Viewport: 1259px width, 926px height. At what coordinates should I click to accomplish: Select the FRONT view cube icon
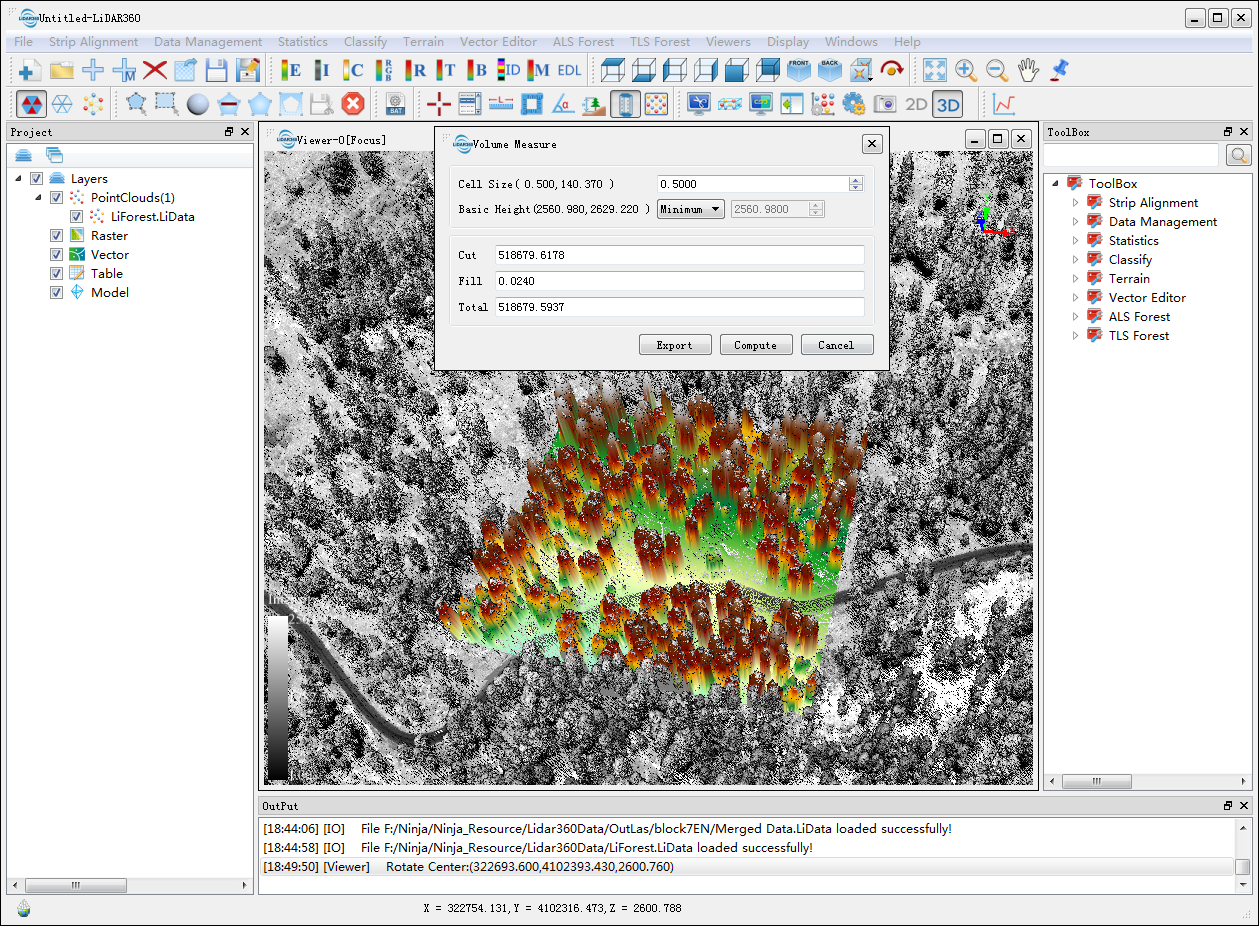[799, 70]
